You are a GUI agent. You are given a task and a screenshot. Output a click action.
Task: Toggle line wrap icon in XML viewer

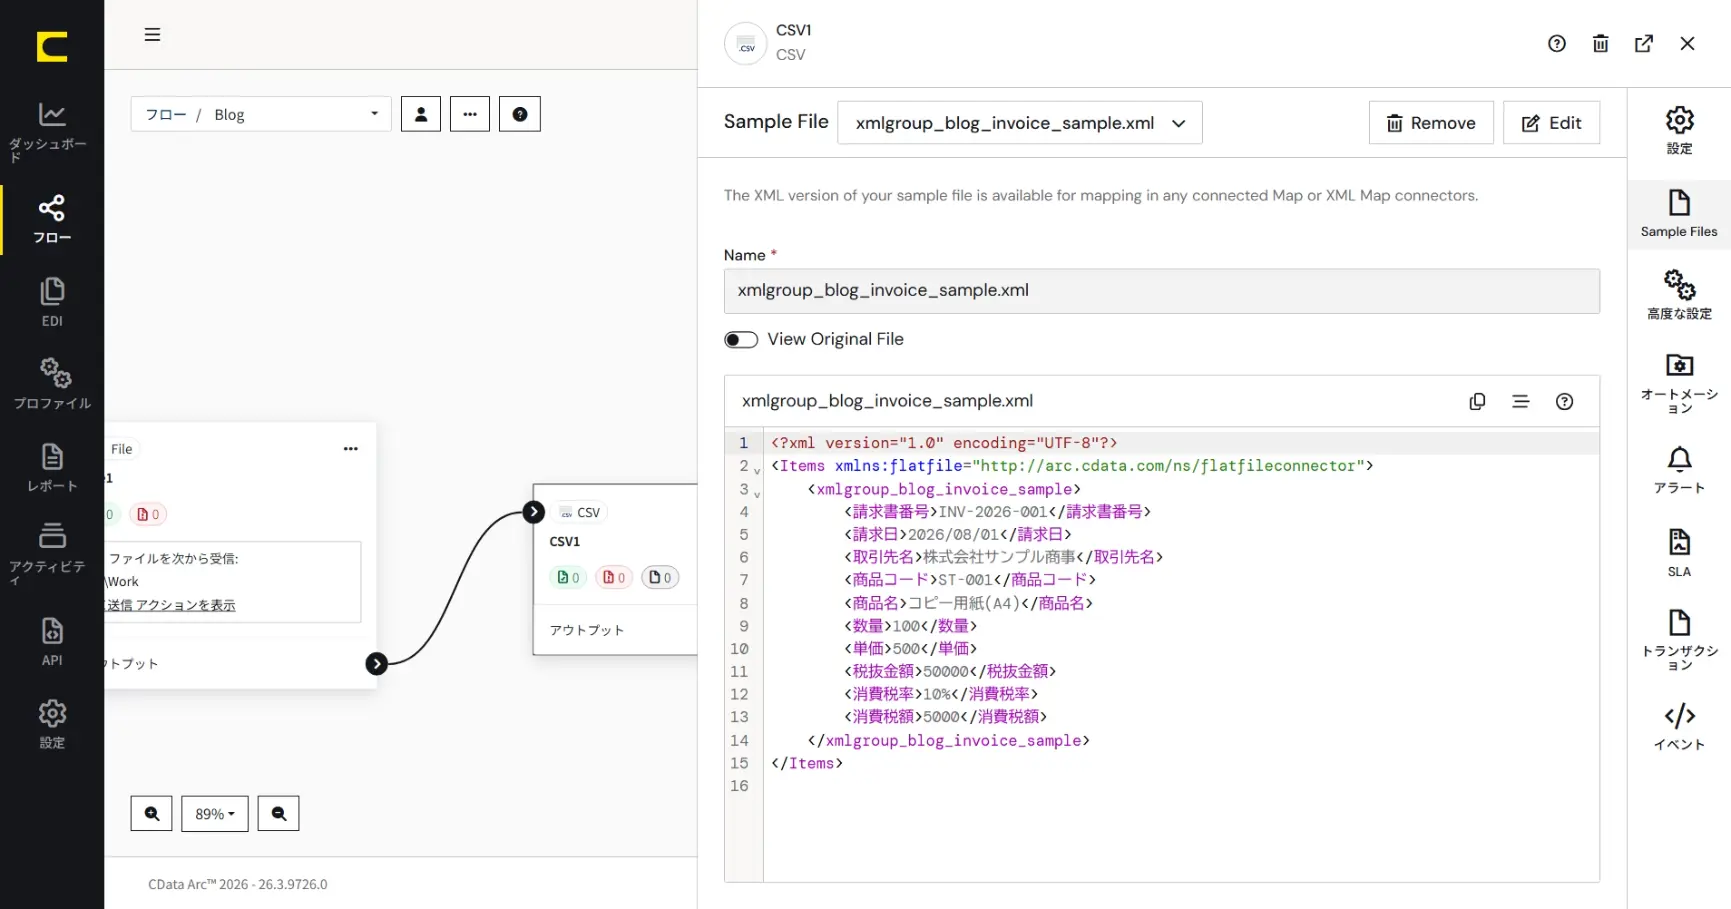(1521, 401)
